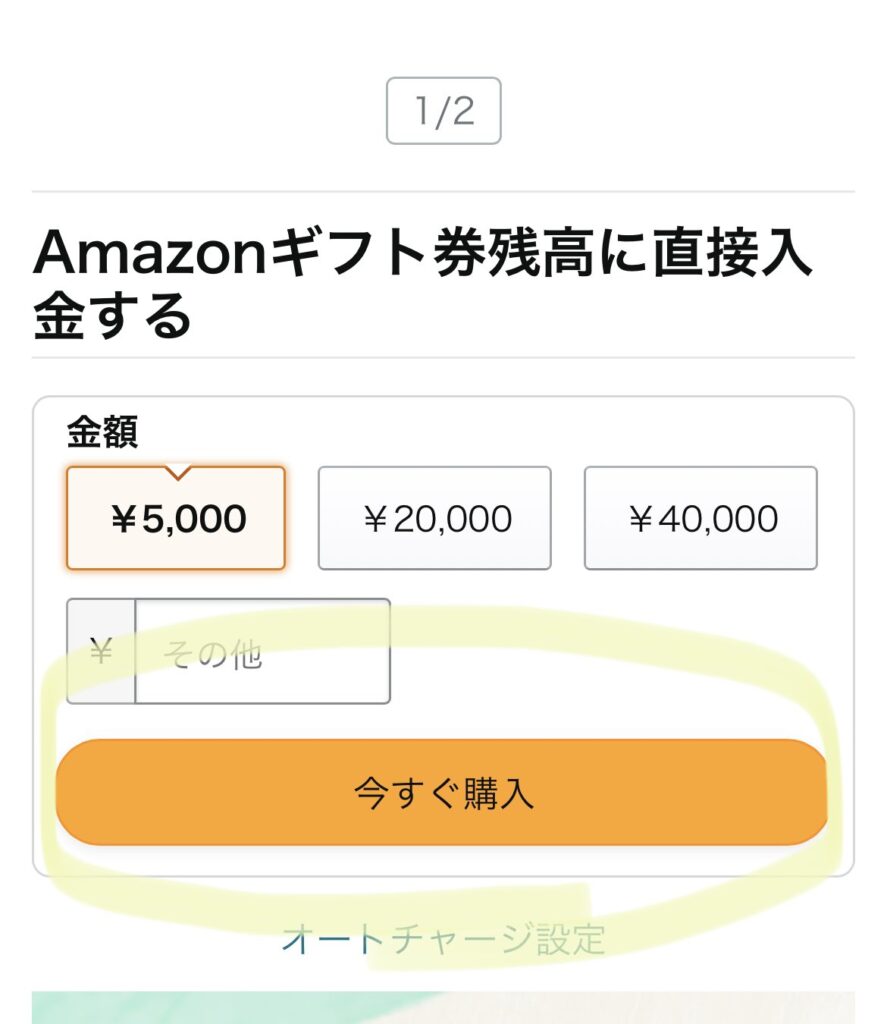Click the 1/2 page indicator
The width and height of the screenshot is (887, 1024).
coord(444,110)
